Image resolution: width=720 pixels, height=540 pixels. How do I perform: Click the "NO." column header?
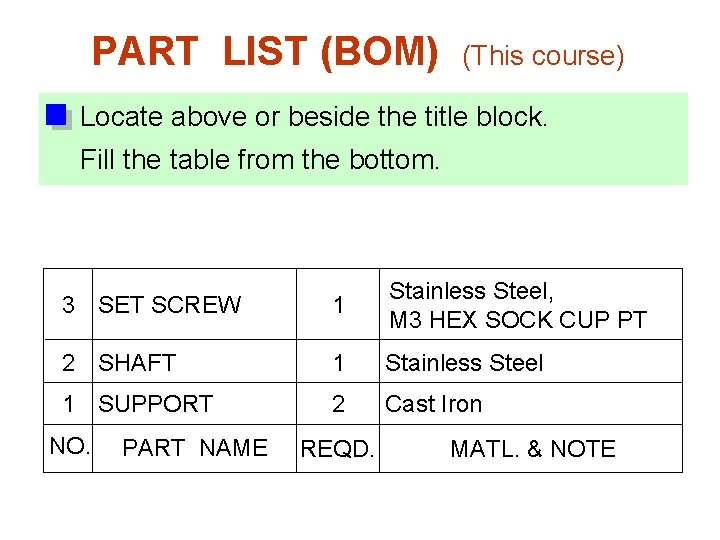click(x=69, y=446)
